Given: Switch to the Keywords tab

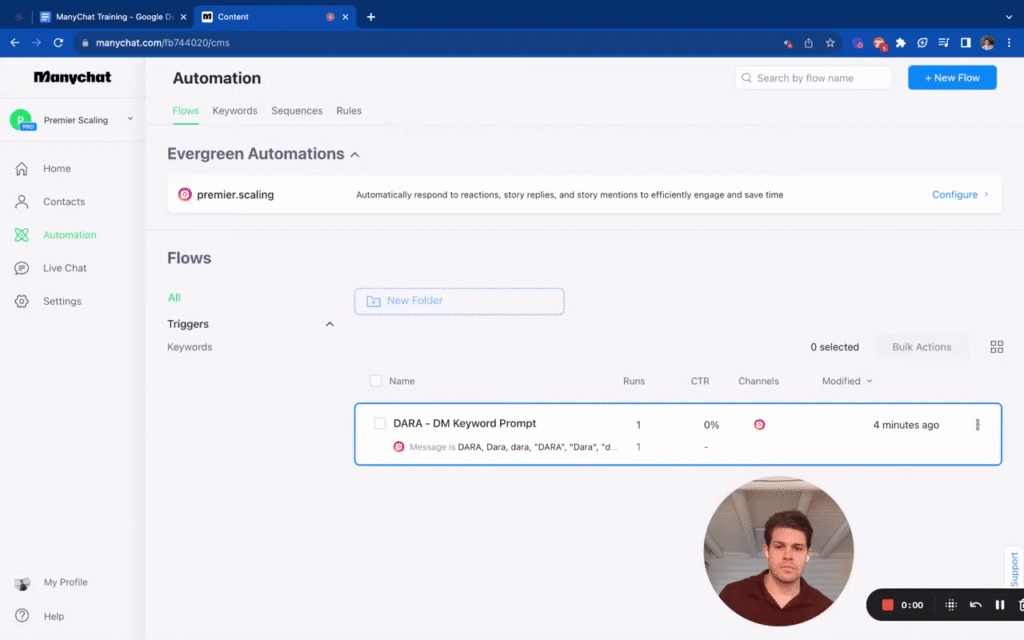Looking at the screenshot, I should [234, 110].
